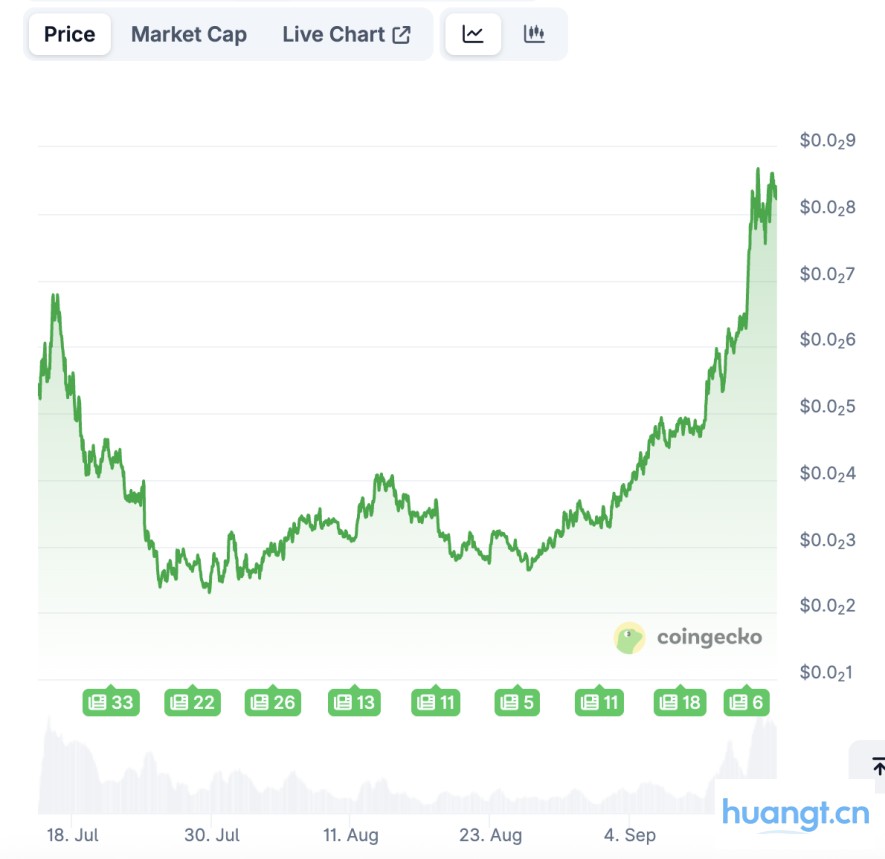Expand the news marker labeled 18

point(679,702)
